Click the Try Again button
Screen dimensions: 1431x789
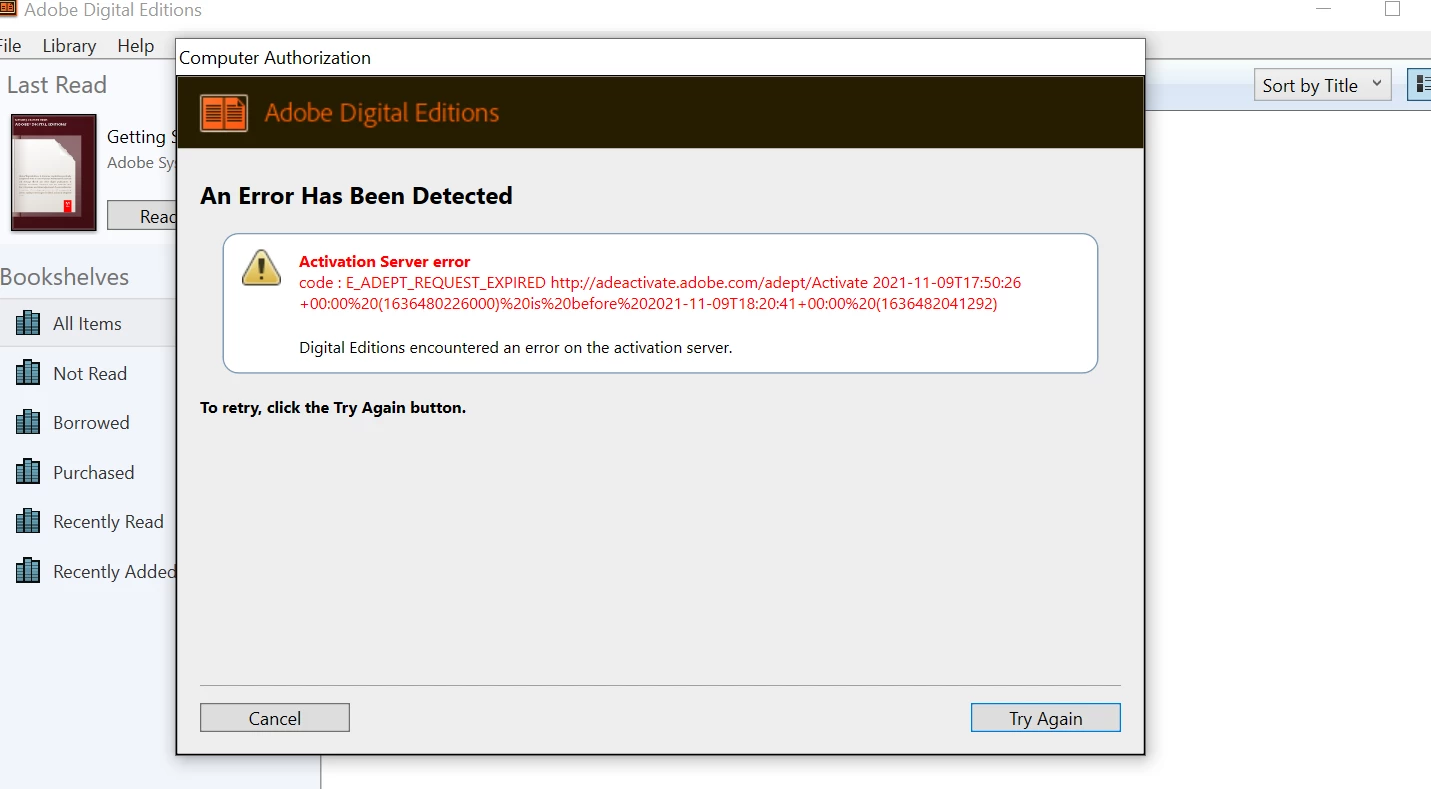tap(1045, 718)
